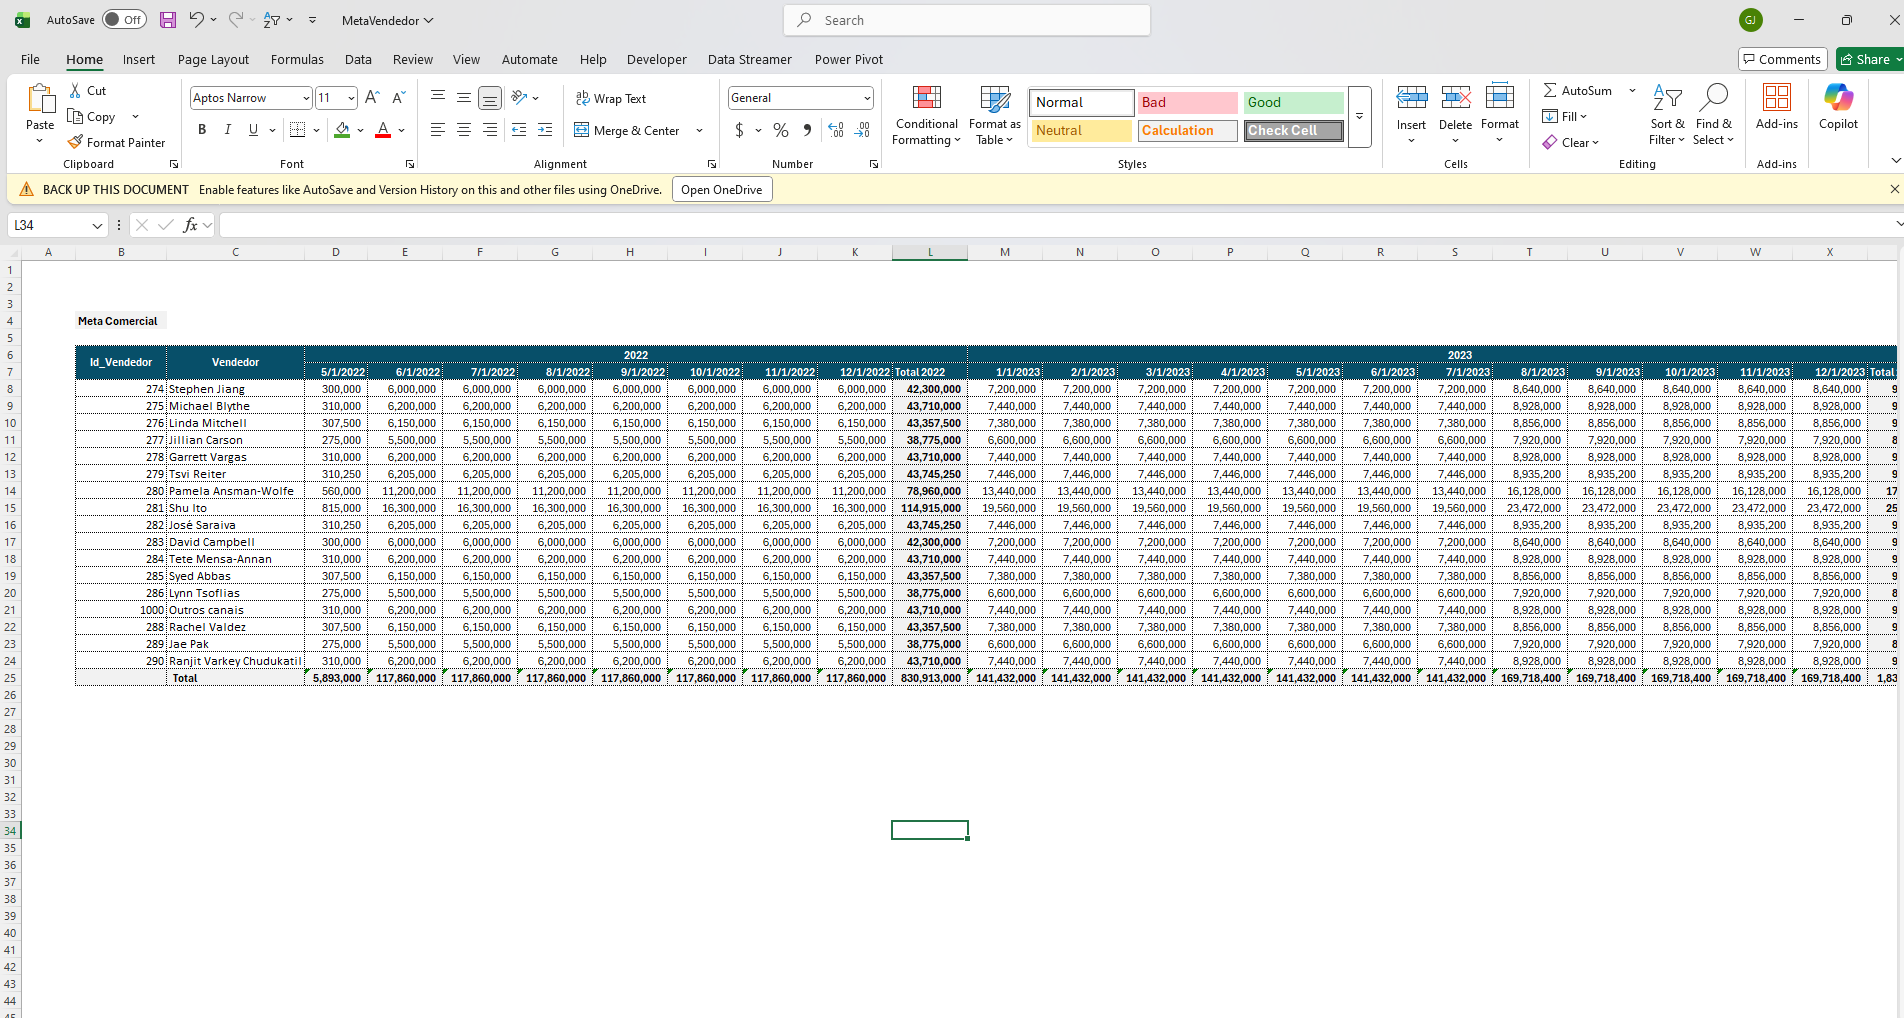Open the Copilot icon in the ribbon
Viewport: 1904px width, 1018px height.
click(x=1837, y=99)
